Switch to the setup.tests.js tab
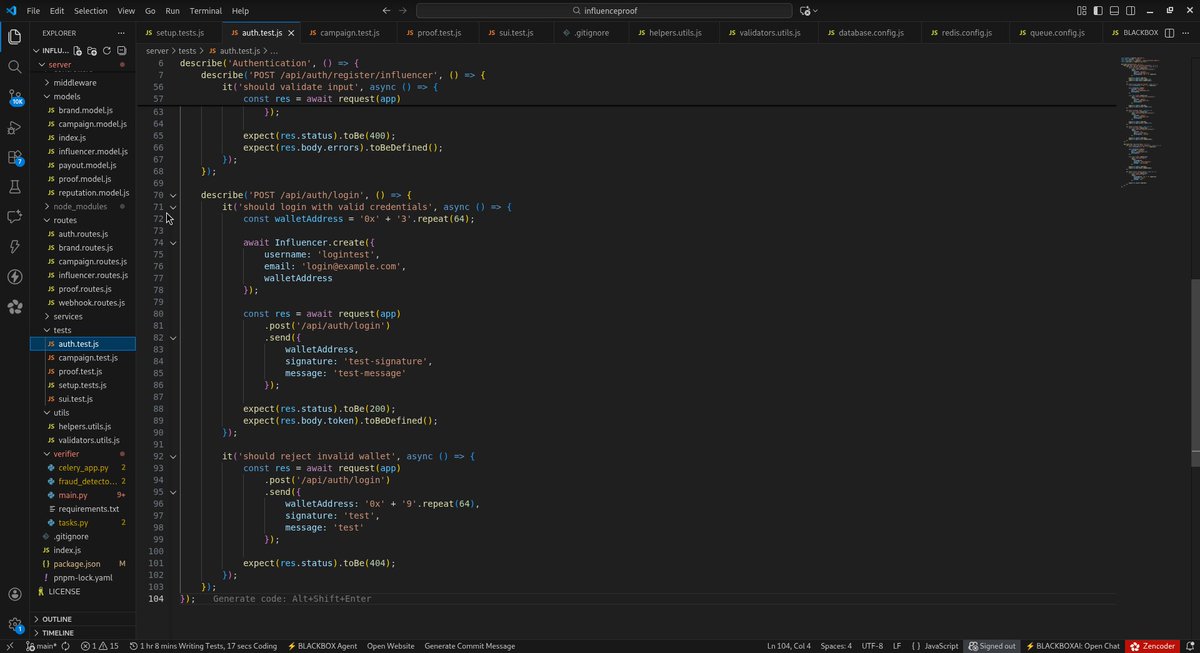Screen dimensions: 1200x653 [x=180, y=33]
